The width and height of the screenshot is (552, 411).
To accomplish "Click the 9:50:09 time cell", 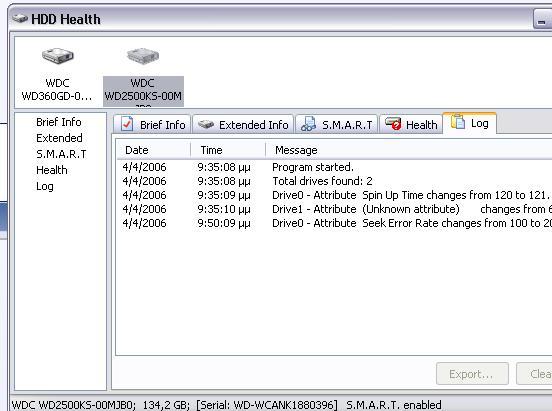I will 224,223.
